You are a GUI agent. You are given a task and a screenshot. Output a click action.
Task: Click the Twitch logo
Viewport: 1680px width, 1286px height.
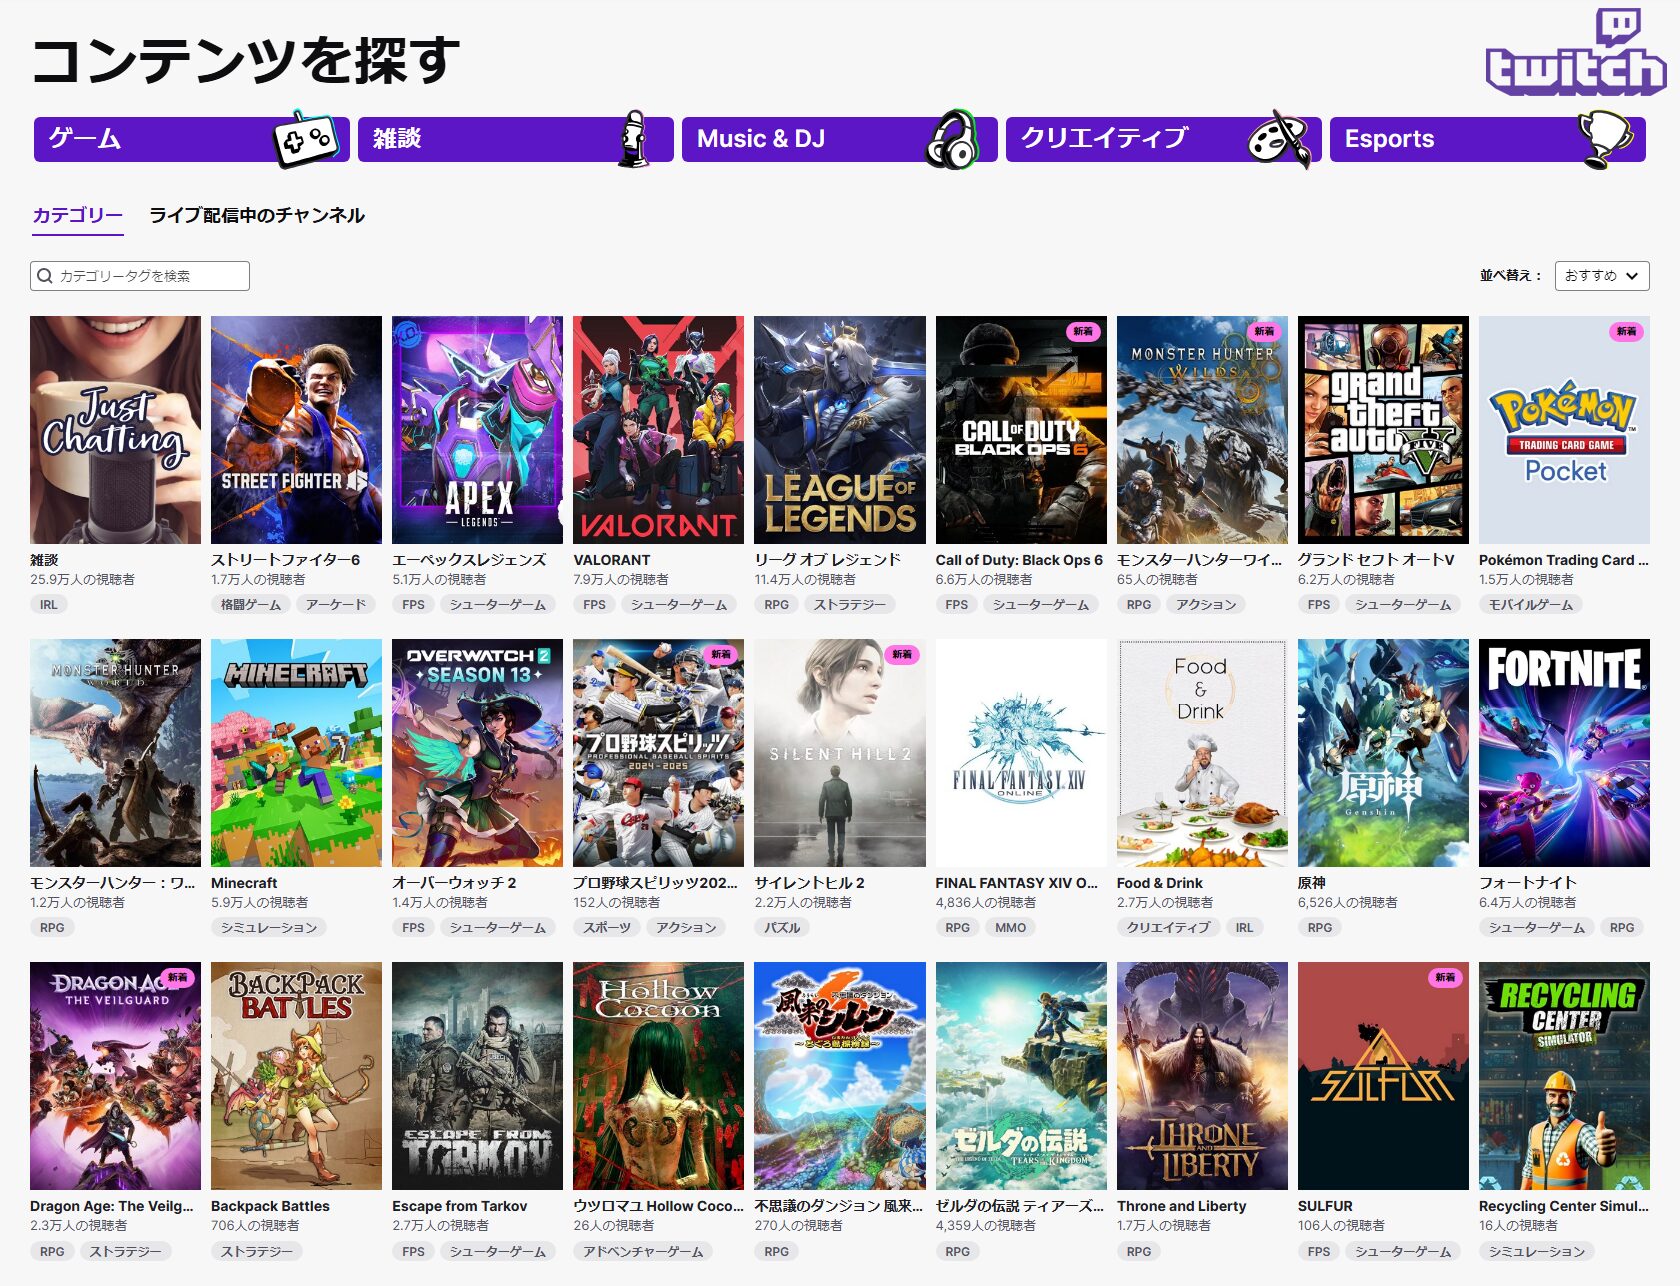click(x=1576, y=52)
